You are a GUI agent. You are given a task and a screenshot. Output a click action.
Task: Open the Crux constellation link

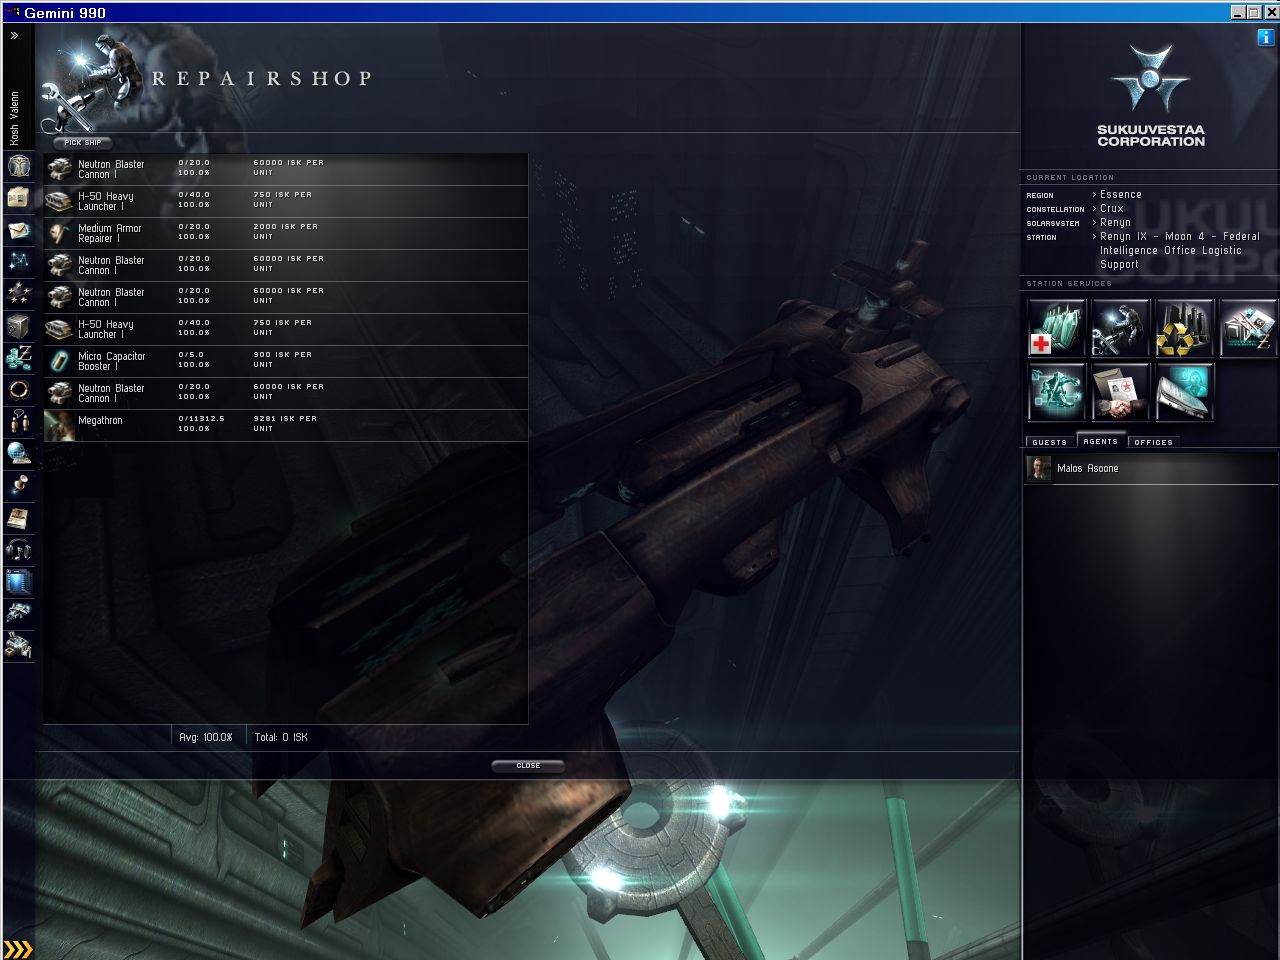[1112, 209]
